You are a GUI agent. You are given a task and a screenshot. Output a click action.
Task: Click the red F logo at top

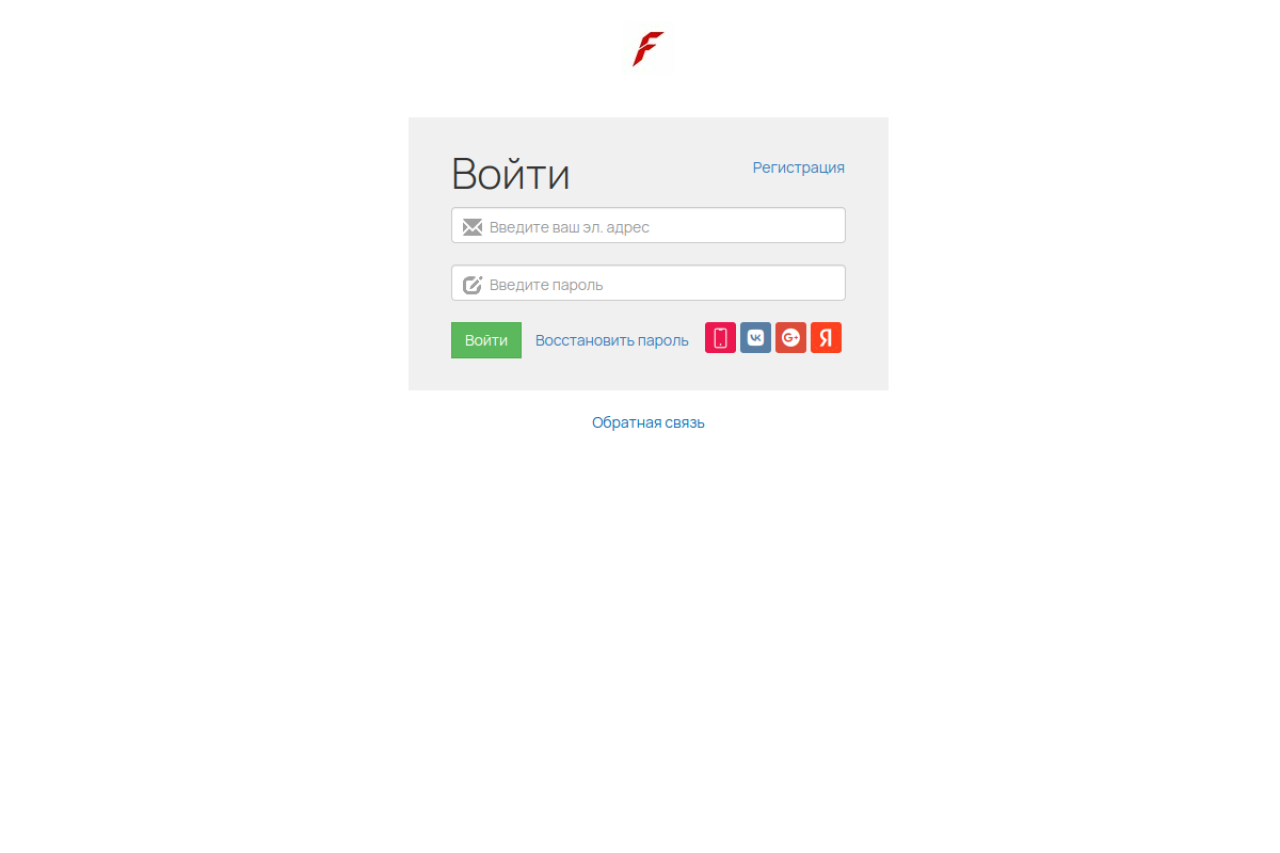click(x=648, y=49)
